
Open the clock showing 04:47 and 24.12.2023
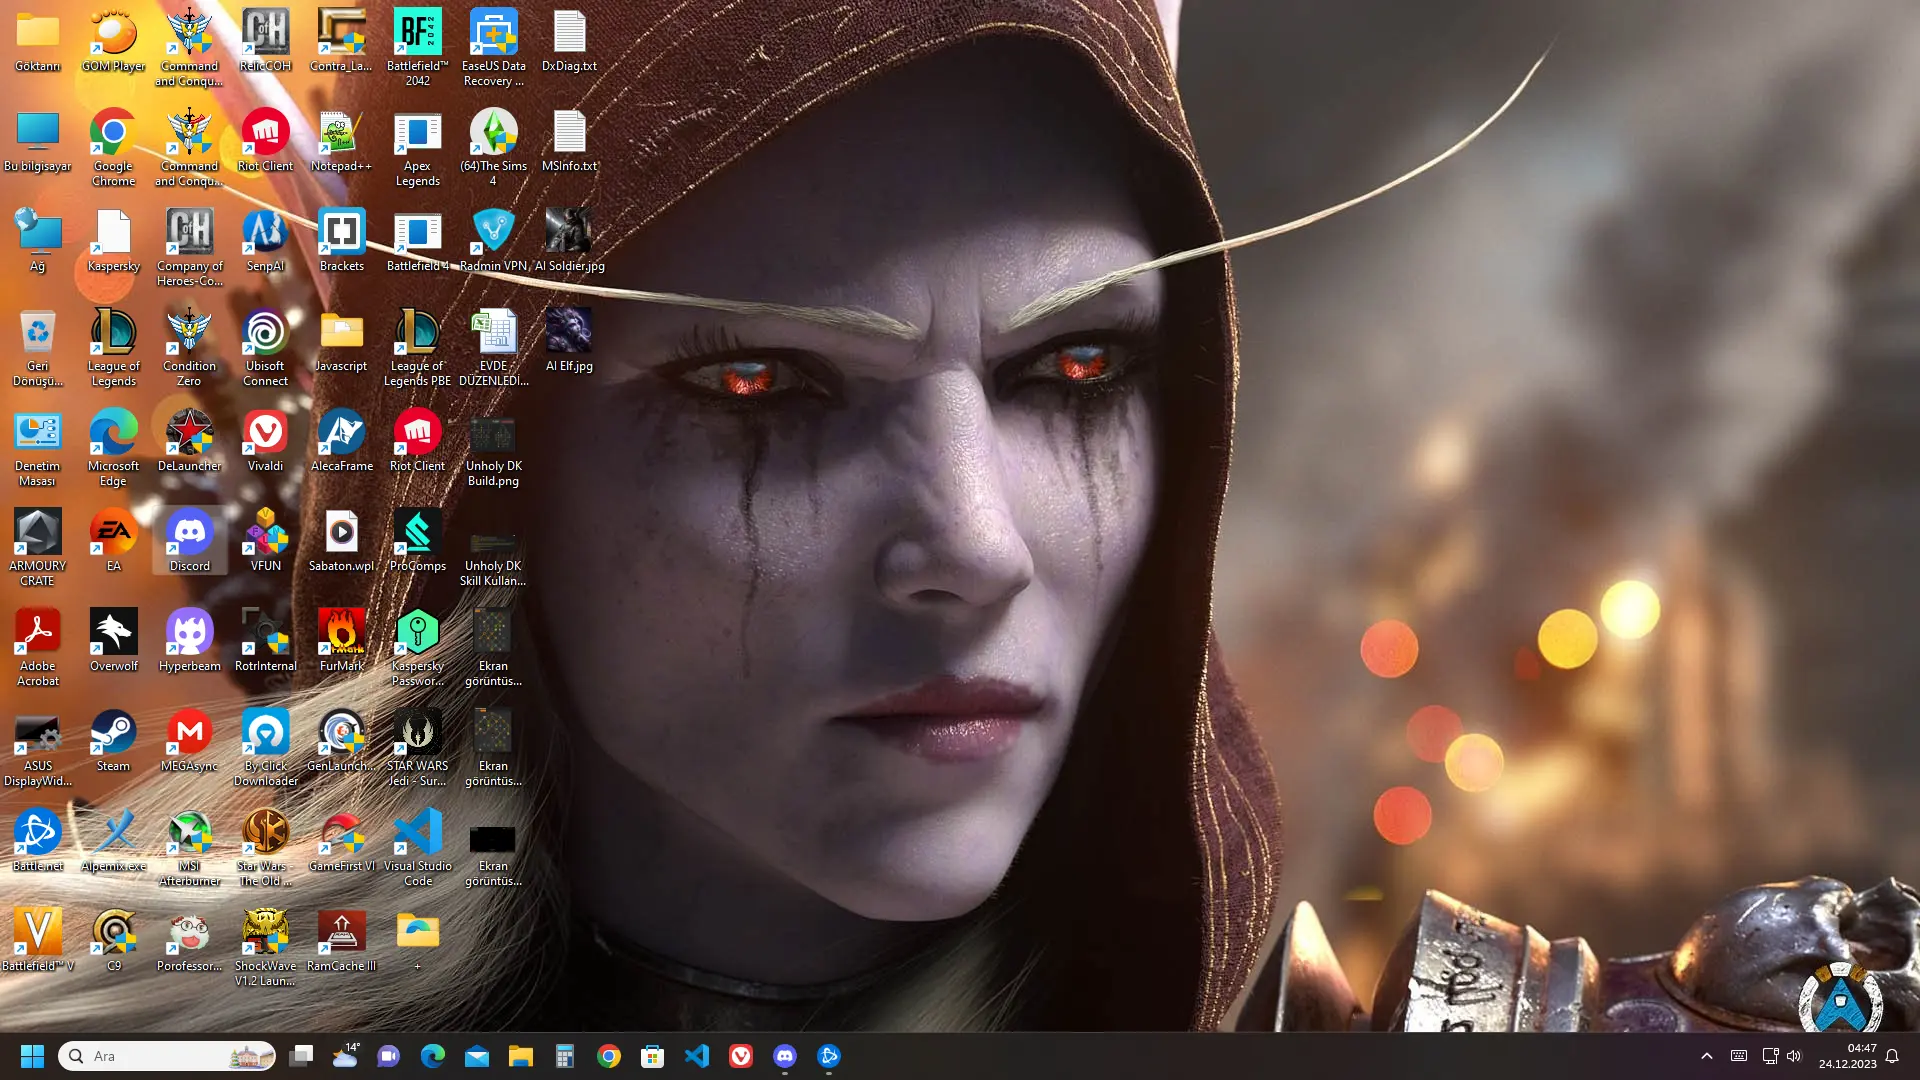[x=1847, y=1056]
